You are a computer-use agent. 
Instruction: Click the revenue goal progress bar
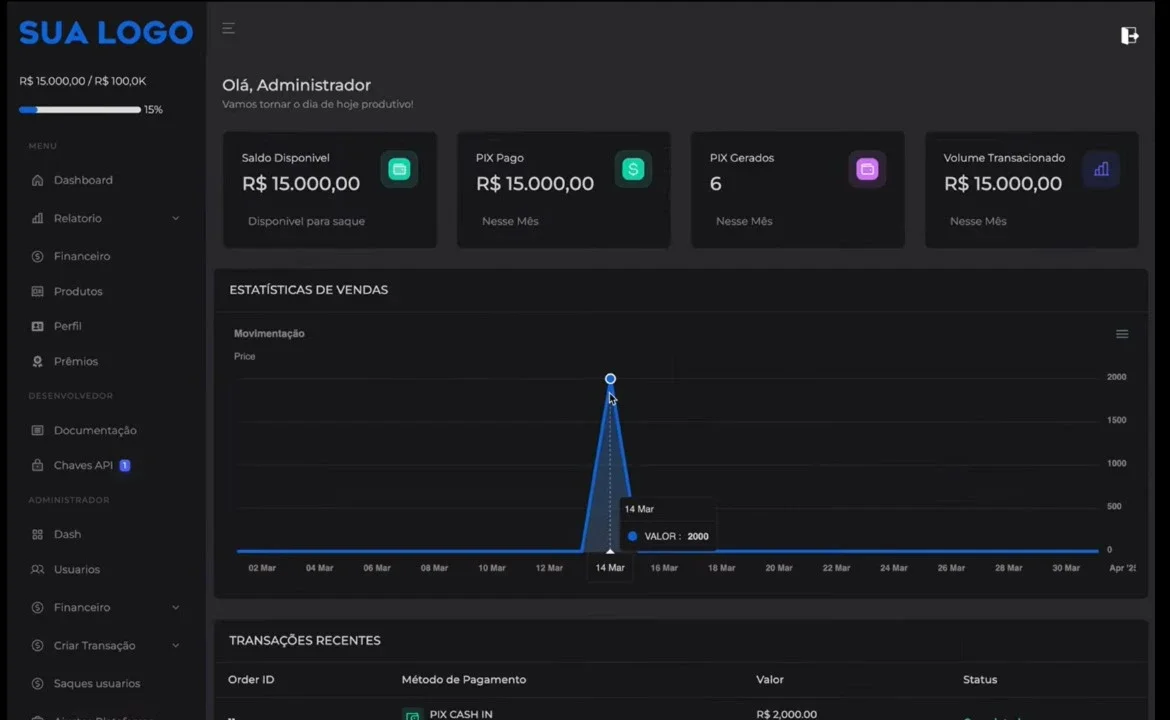[80, 110]
